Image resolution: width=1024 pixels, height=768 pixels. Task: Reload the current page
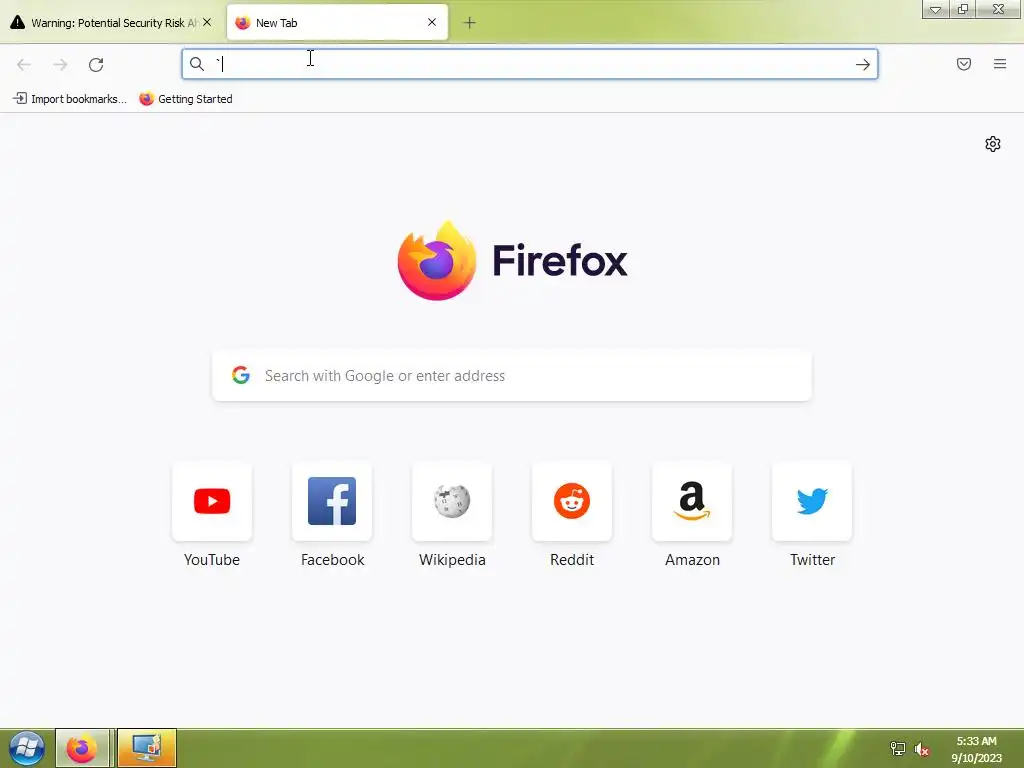click(x=96, y=64)
